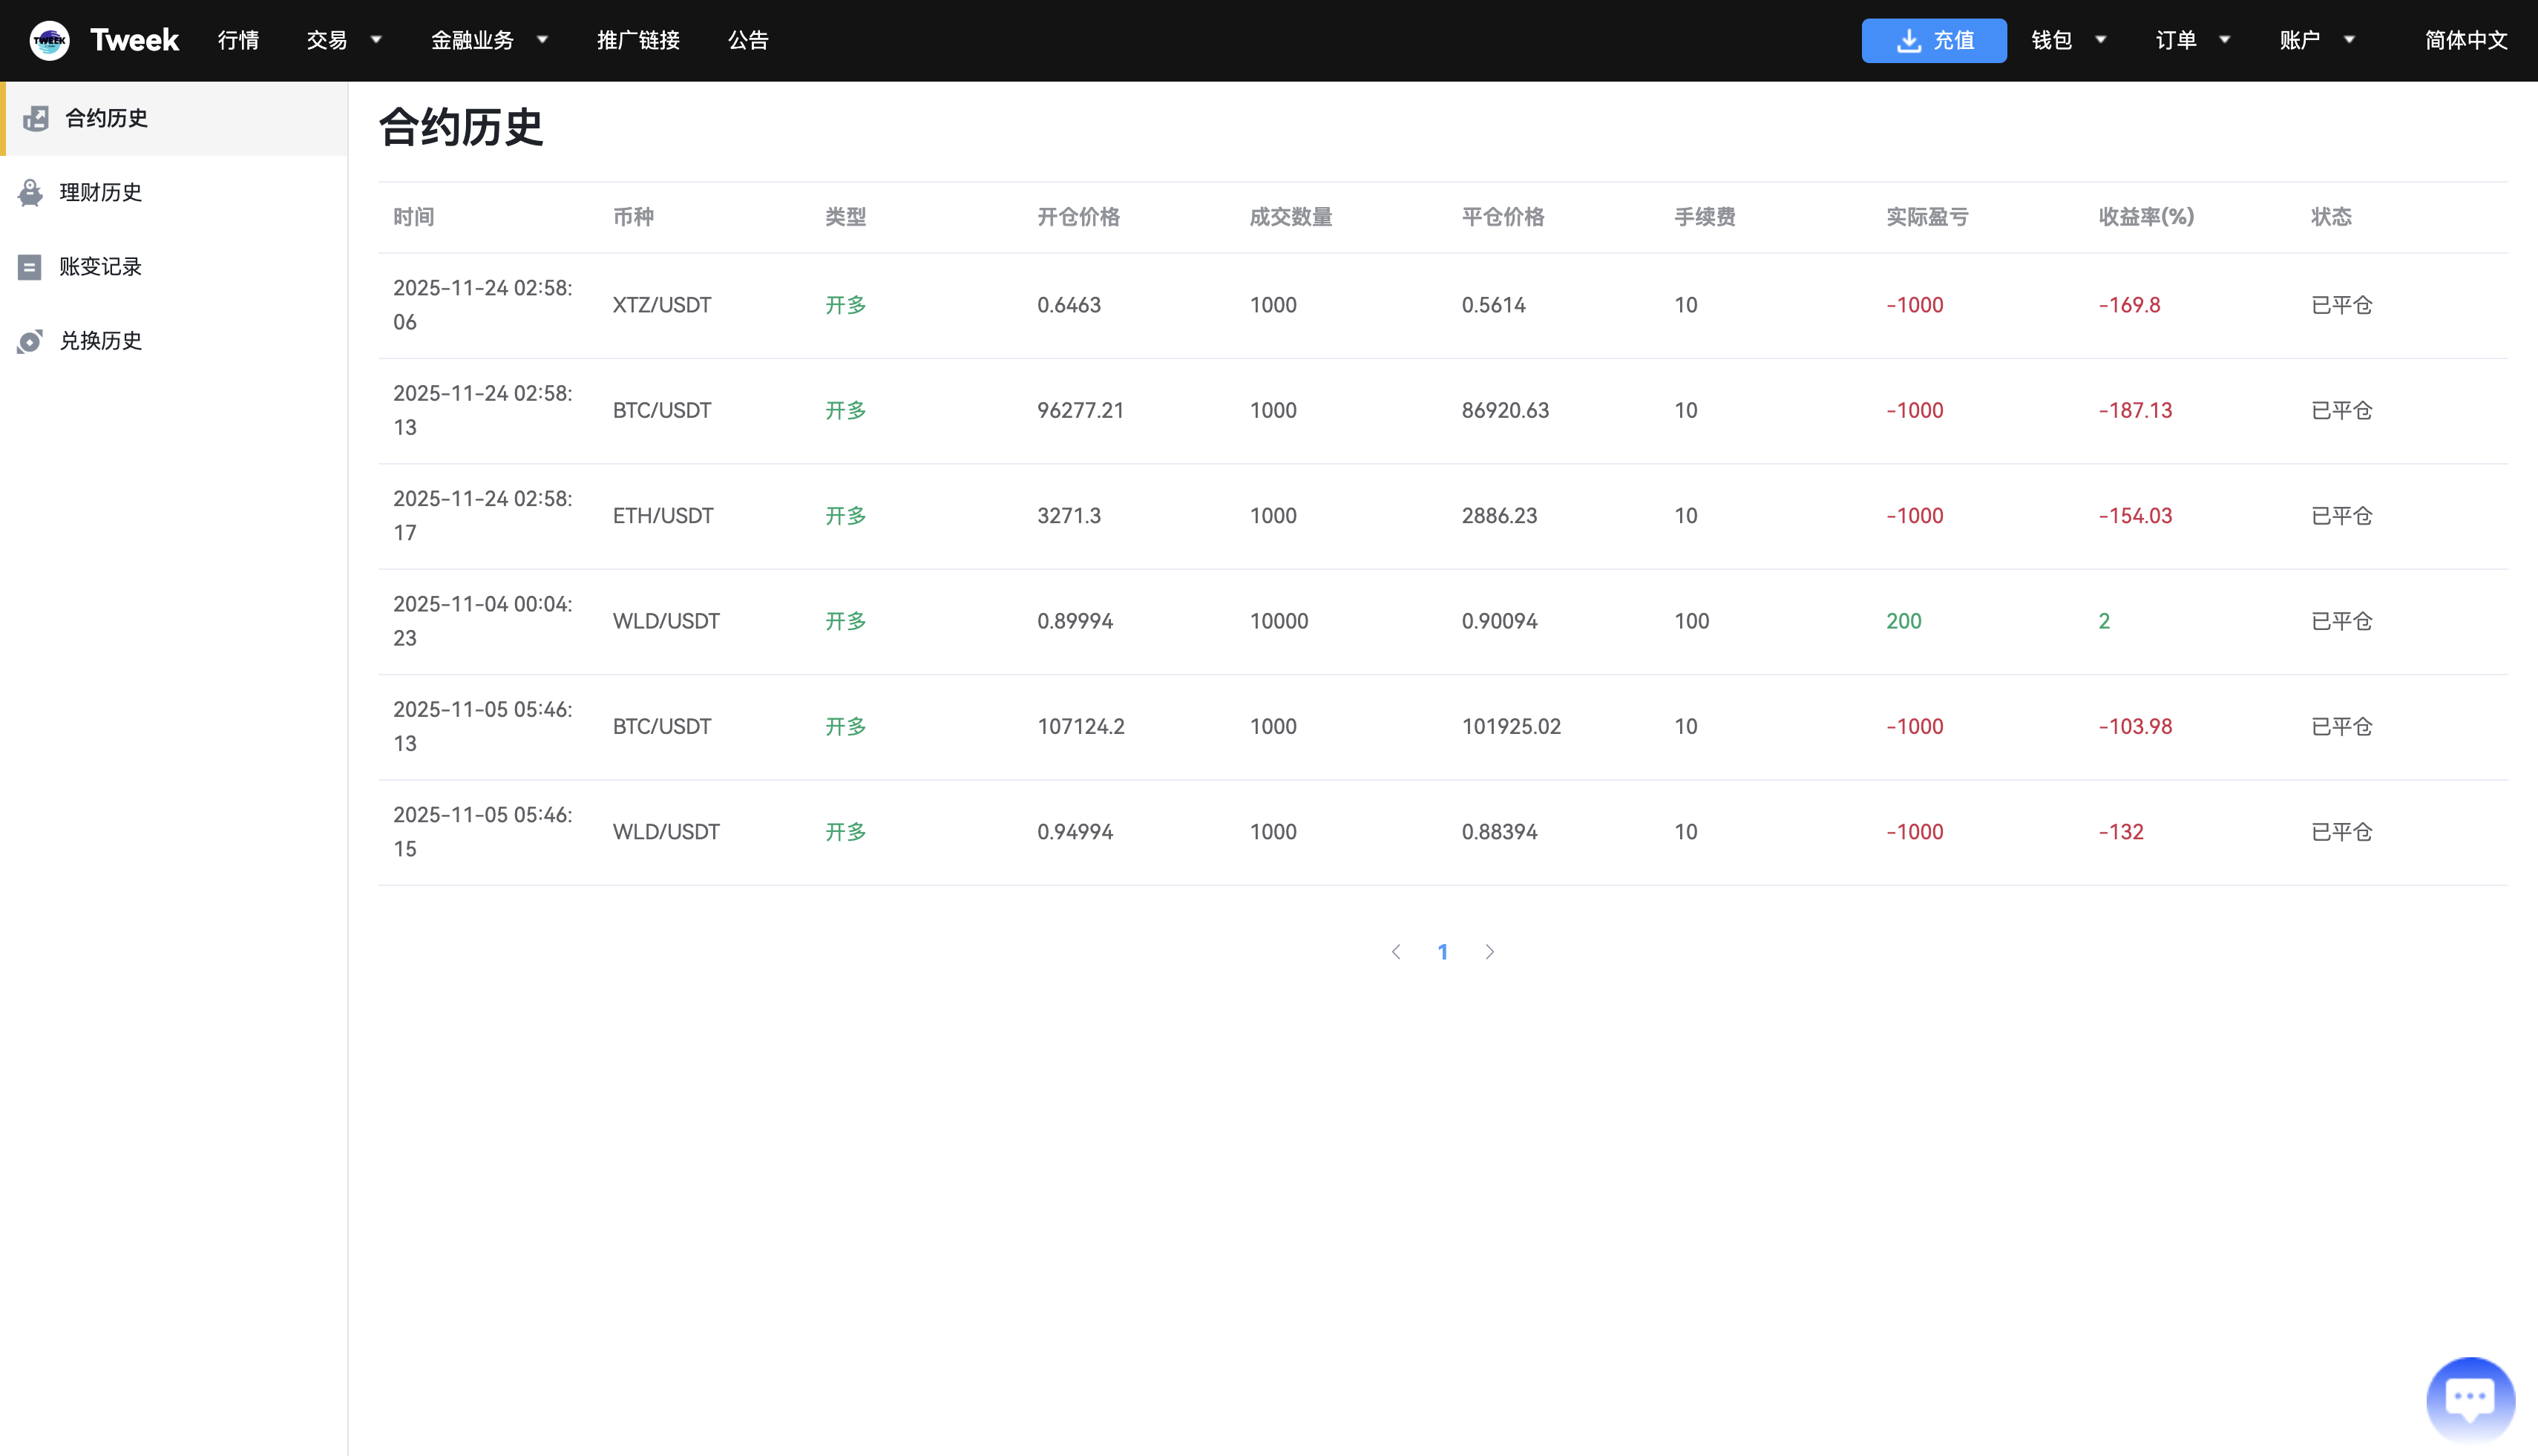Click the 充值 button

point(1934,40)
